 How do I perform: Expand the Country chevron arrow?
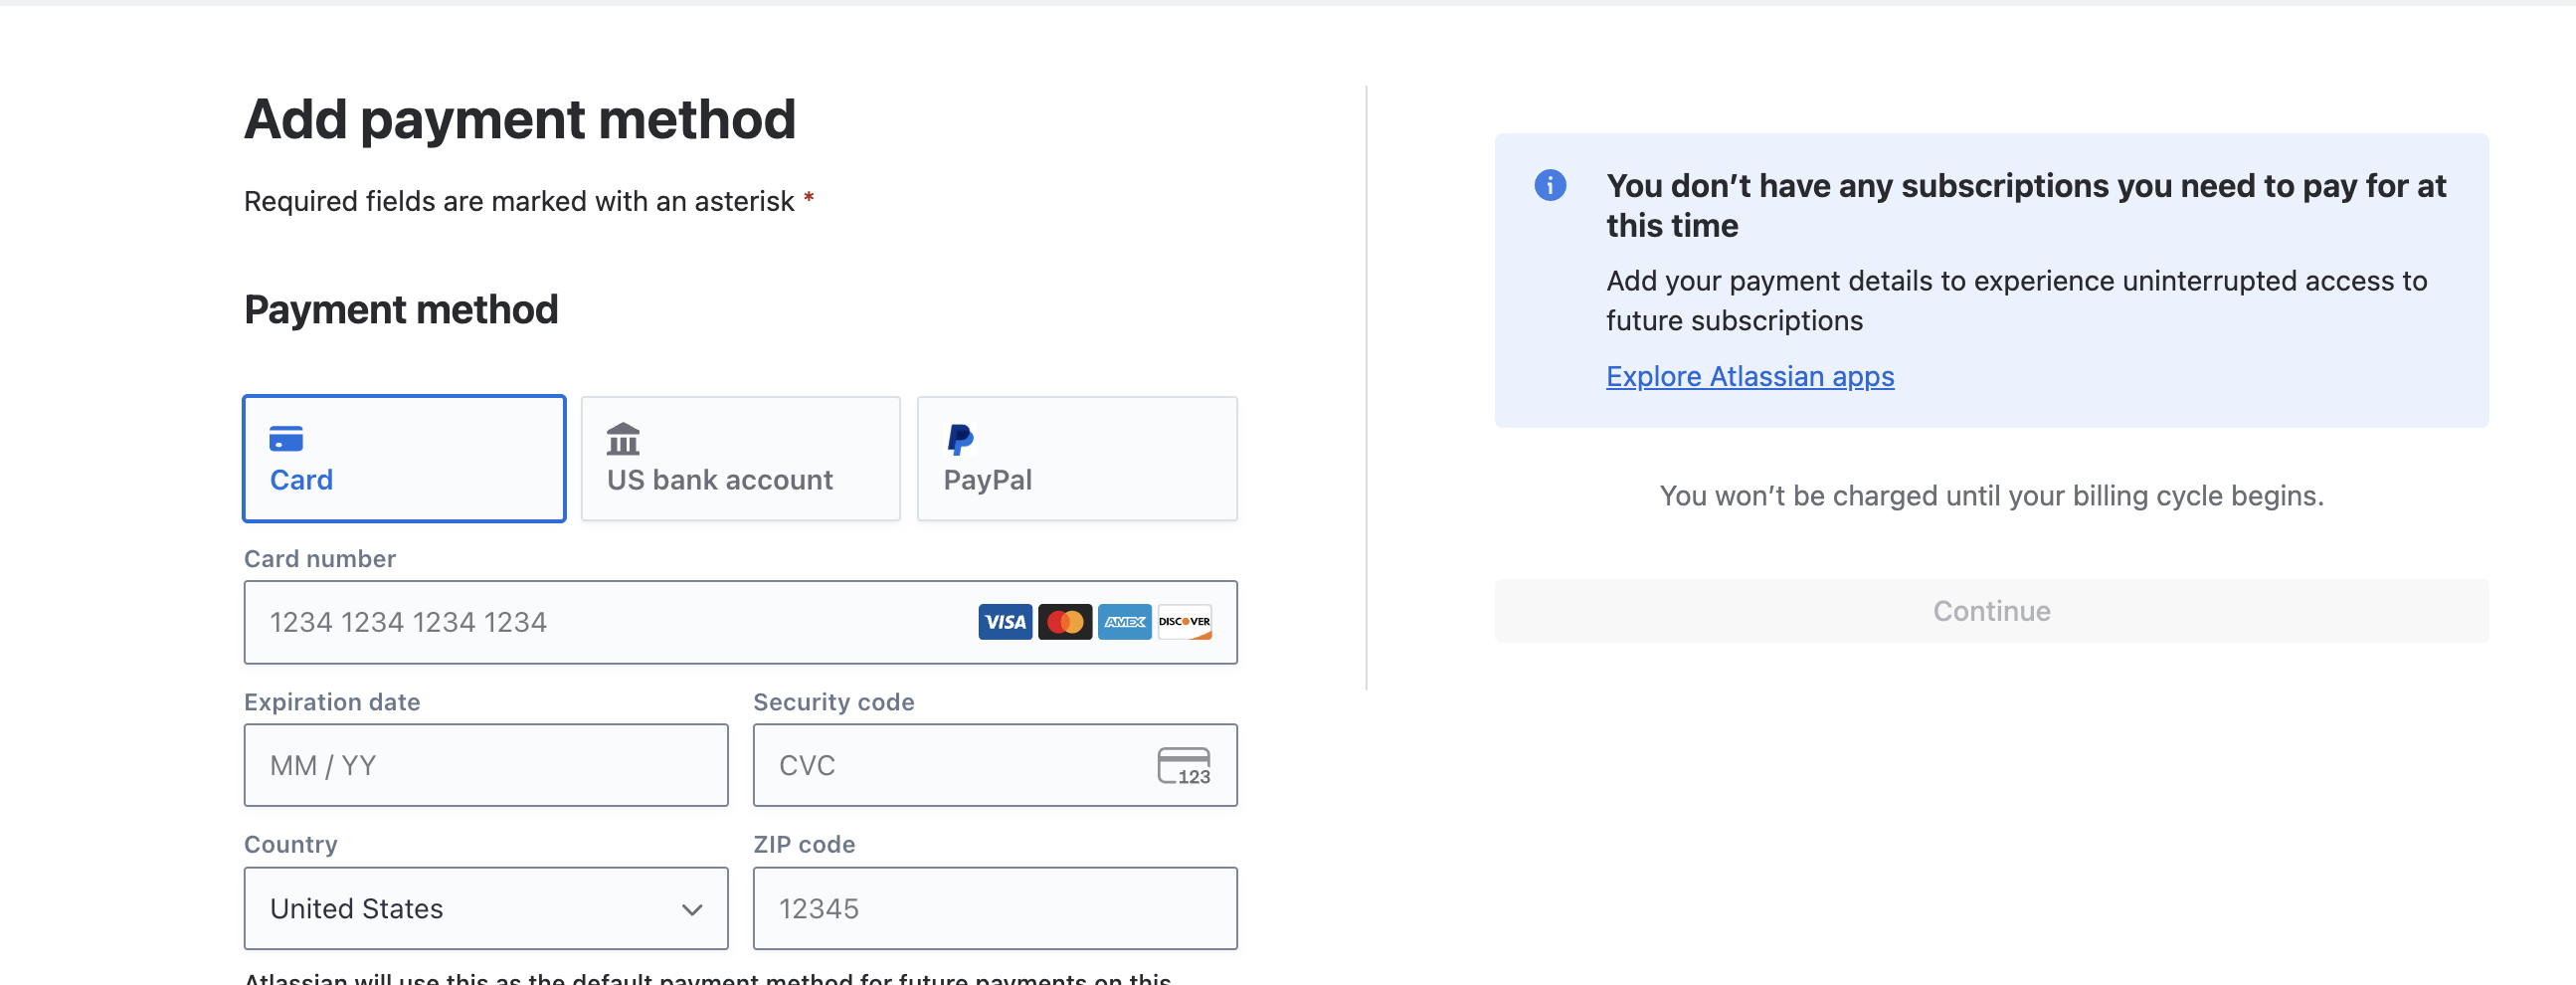[x=692, y=909]
